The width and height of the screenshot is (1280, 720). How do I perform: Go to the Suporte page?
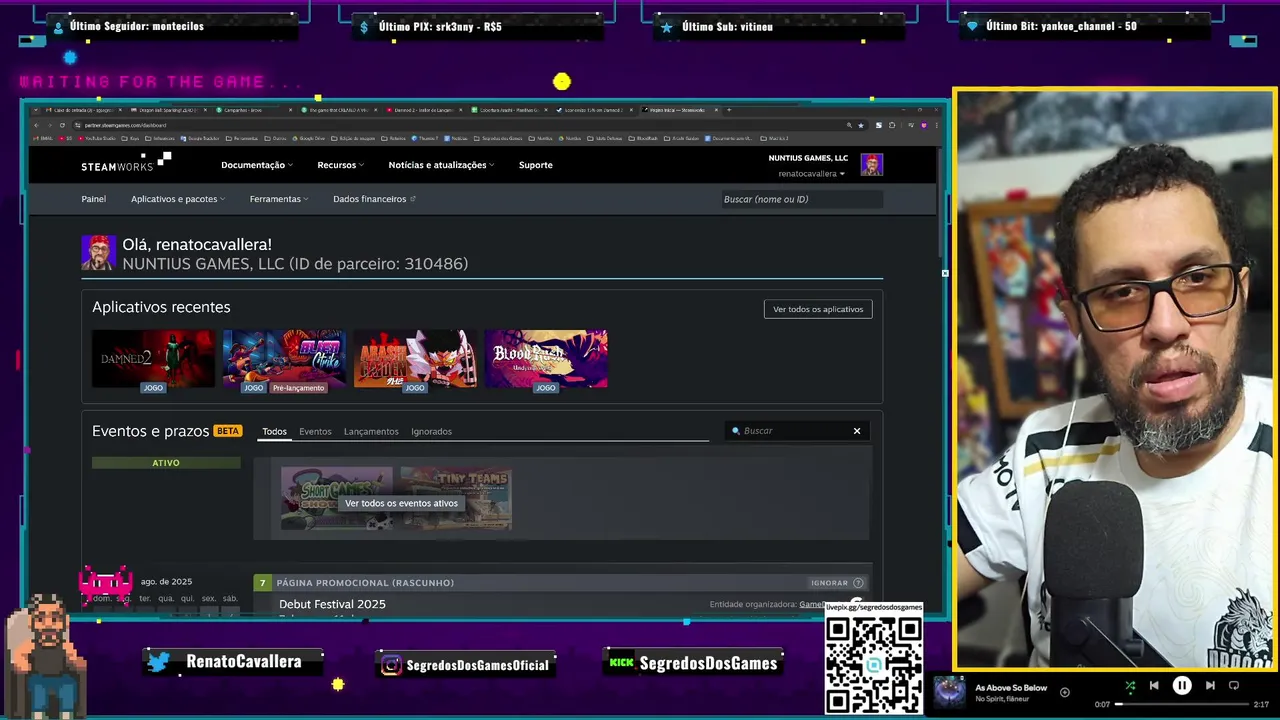coord(535,165)
